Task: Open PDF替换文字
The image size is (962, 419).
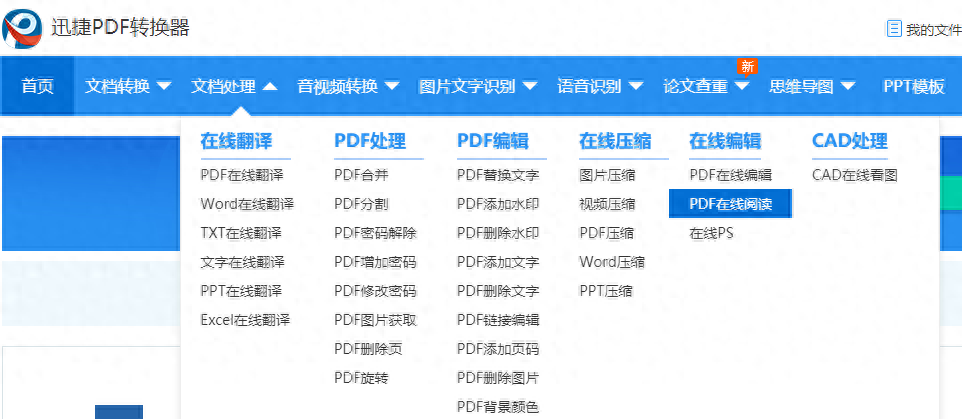Action: tap(498, 175)
